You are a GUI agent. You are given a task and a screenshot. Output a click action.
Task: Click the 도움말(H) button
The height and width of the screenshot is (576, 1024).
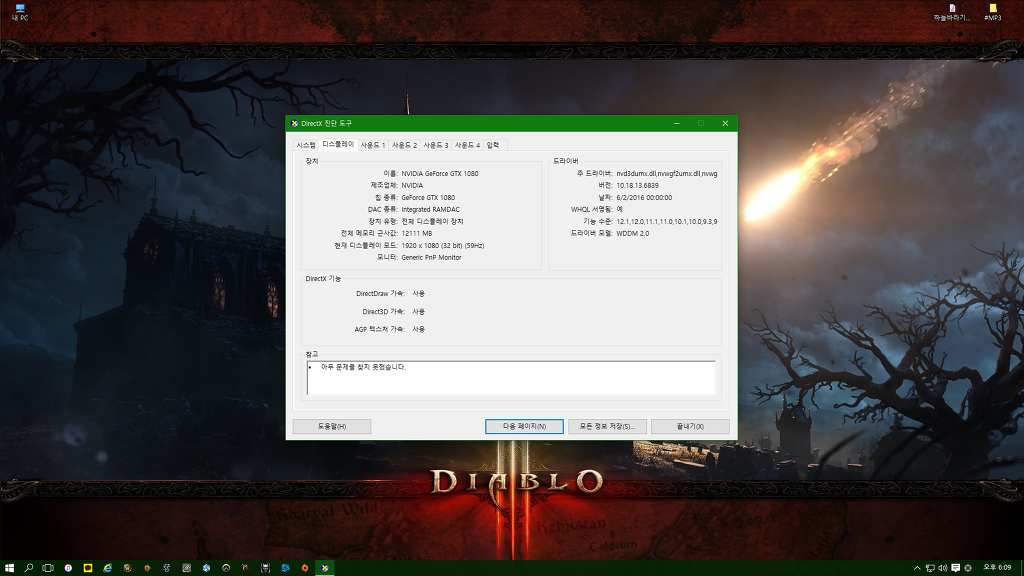[x=332, y=426]
